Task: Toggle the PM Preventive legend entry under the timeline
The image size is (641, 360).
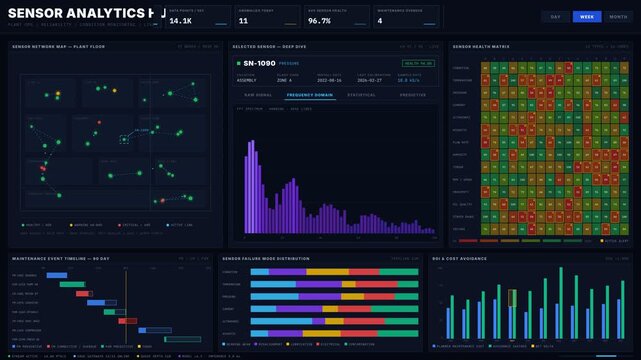Action: pos(27,347)
